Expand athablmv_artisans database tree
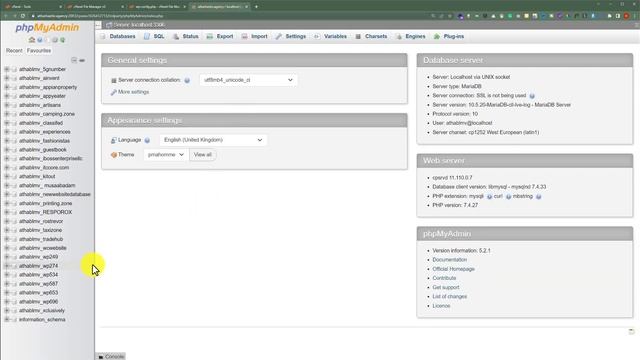This screenshot has width=640, height=360. 7,105
